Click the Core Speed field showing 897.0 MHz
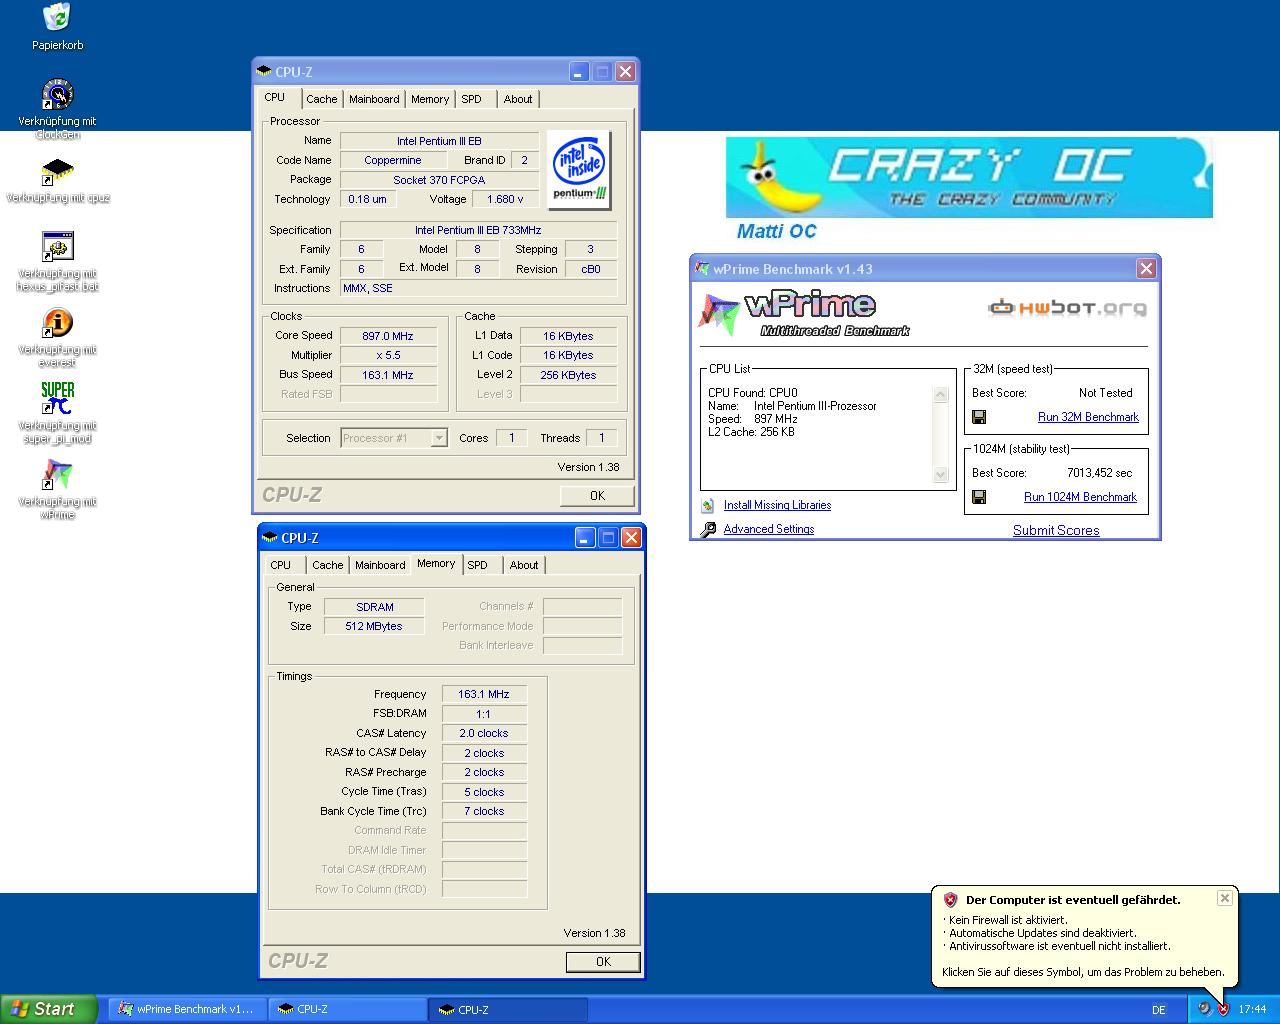This screenshot has height=1024, width=1280. [388, 336]
